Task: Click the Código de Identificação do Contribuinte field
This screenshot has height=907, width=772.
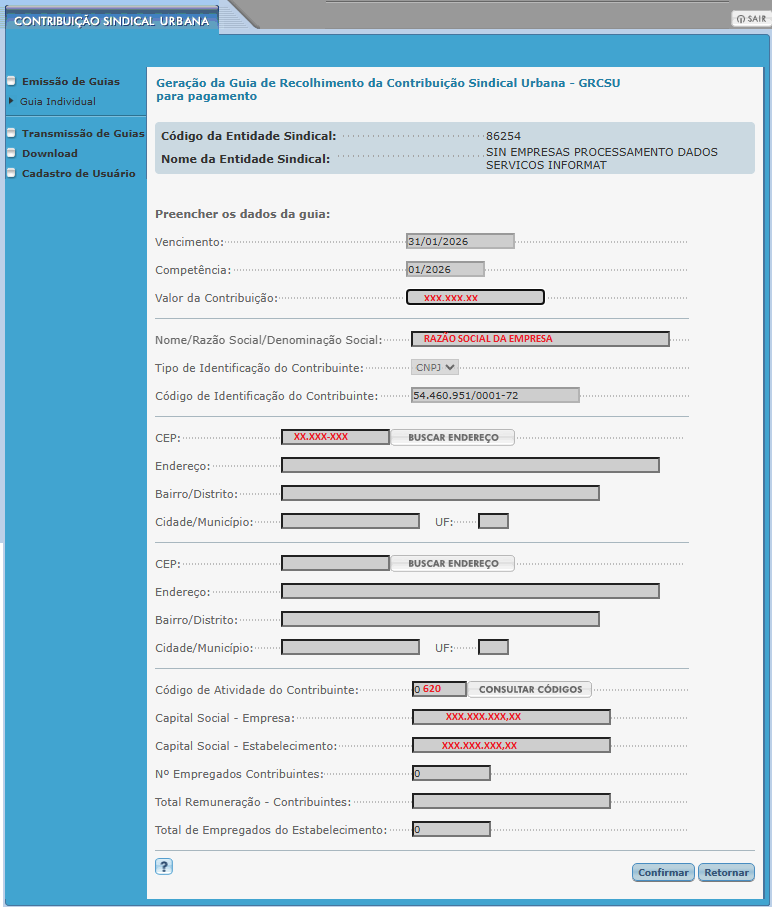Action: pos(495,395)
